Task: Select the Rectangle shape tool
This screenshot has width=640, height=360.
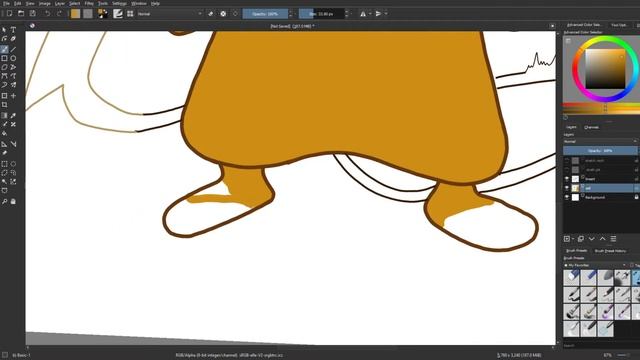Action: click(x=4, y=58)
